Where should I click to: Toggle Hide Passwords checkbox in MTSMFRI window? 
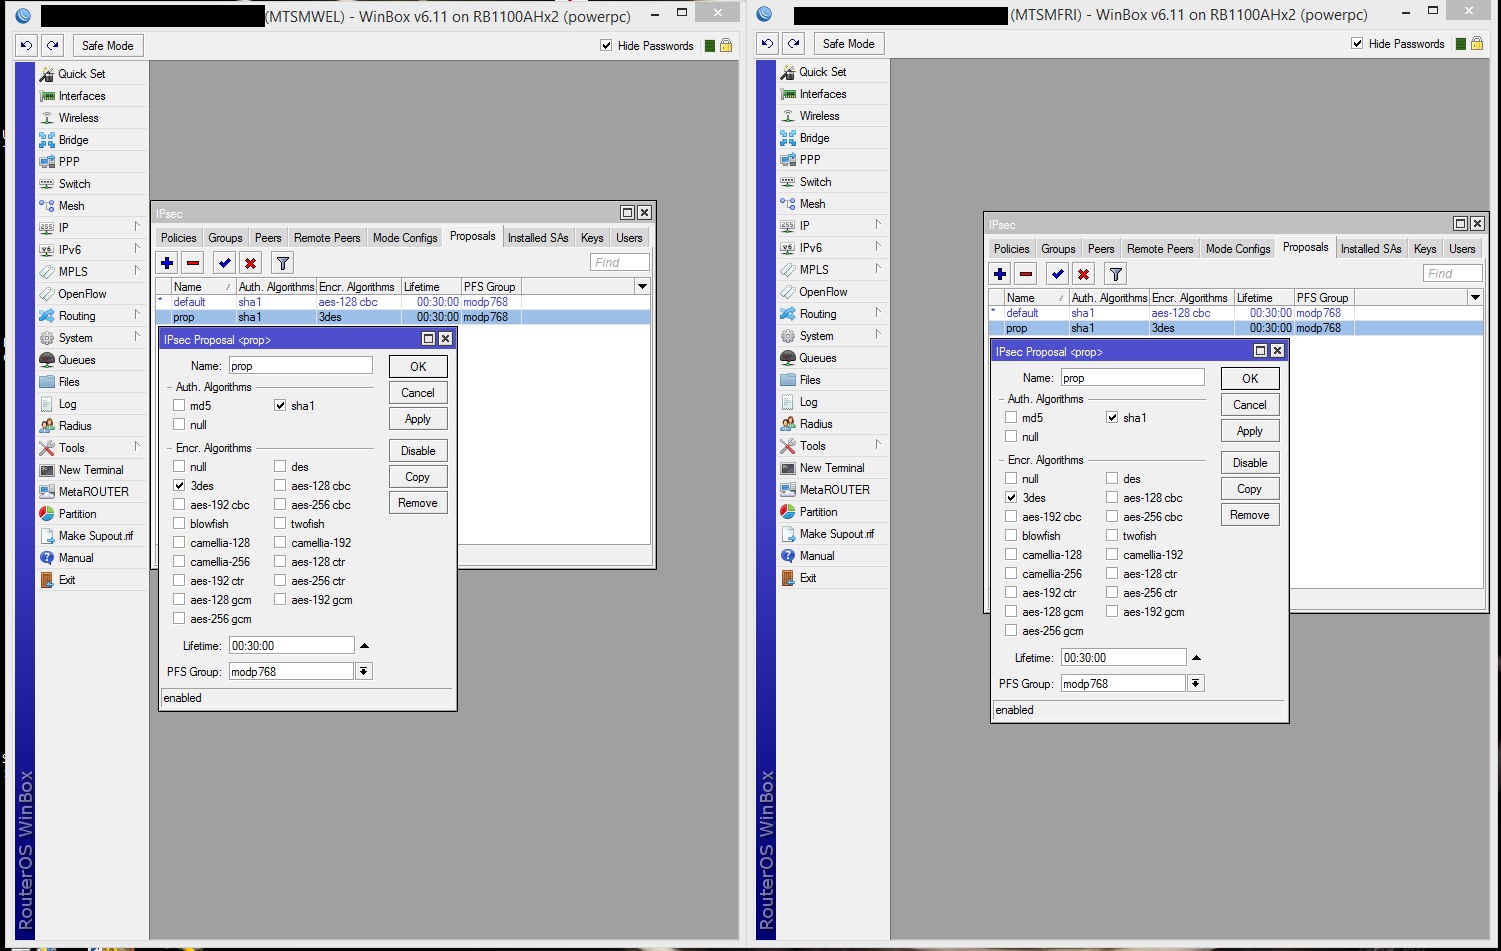click(1357, 43)
